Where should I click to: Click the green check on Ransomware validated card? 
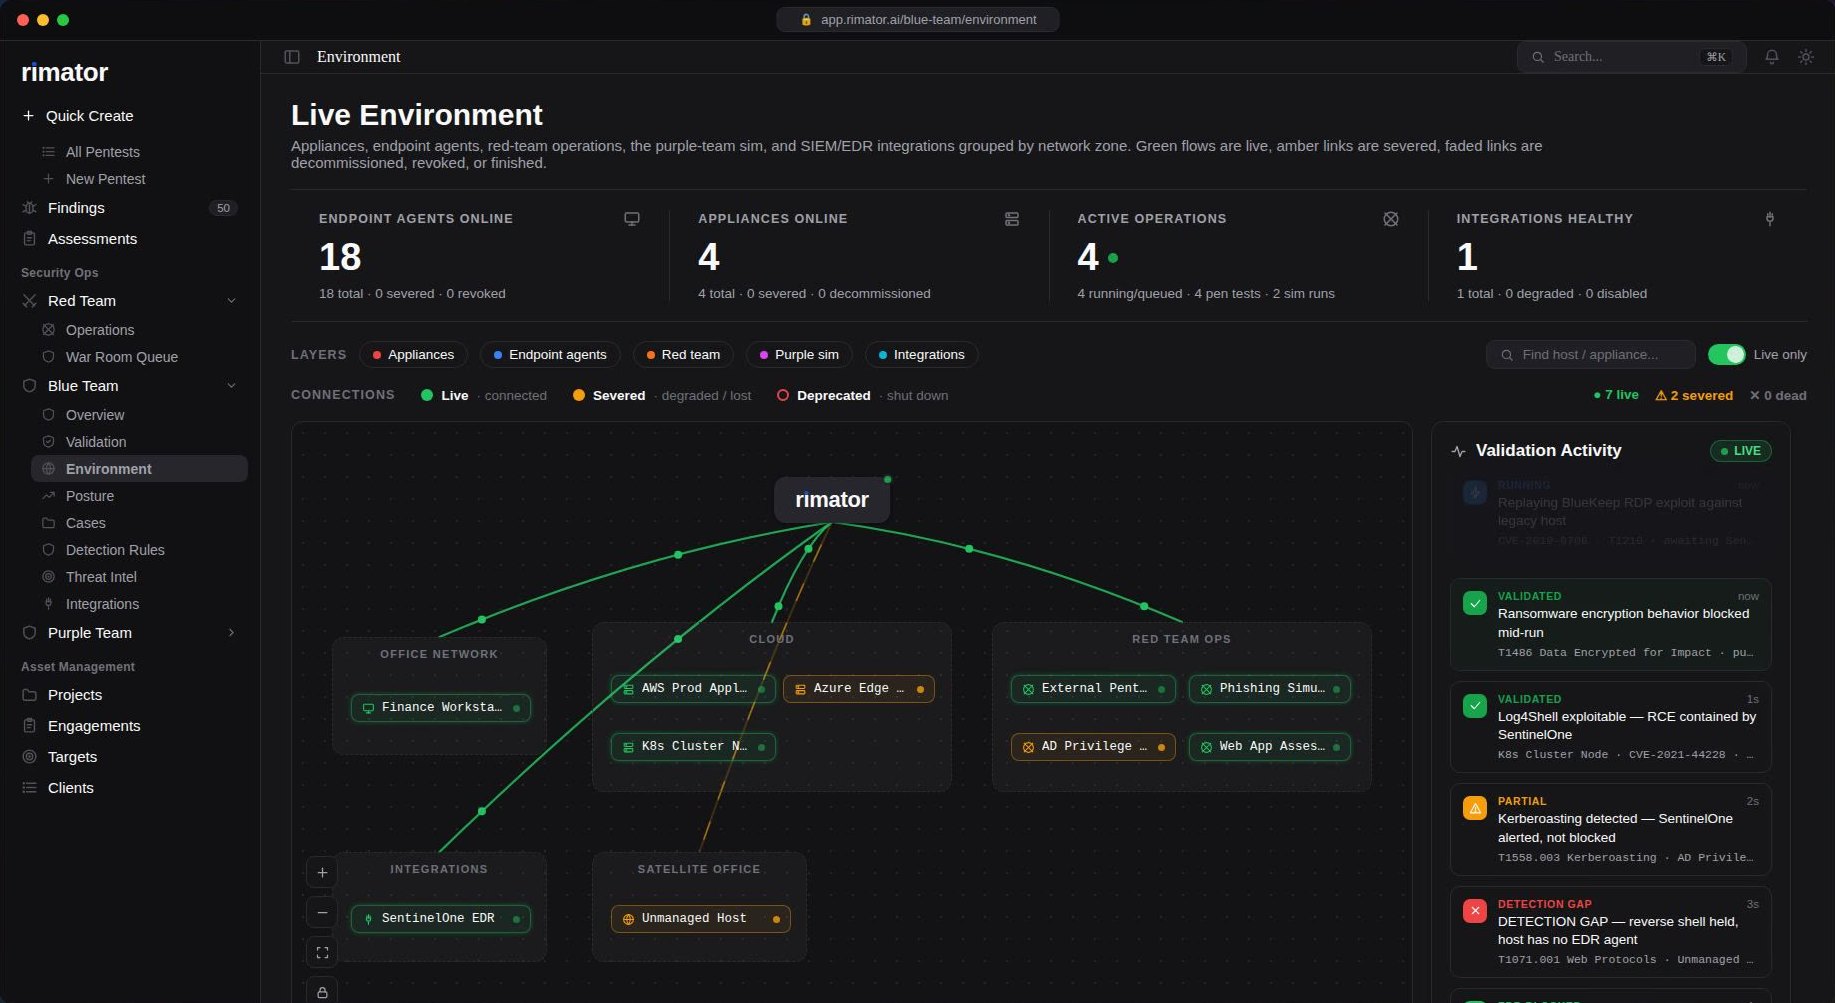click(1475, 603)
